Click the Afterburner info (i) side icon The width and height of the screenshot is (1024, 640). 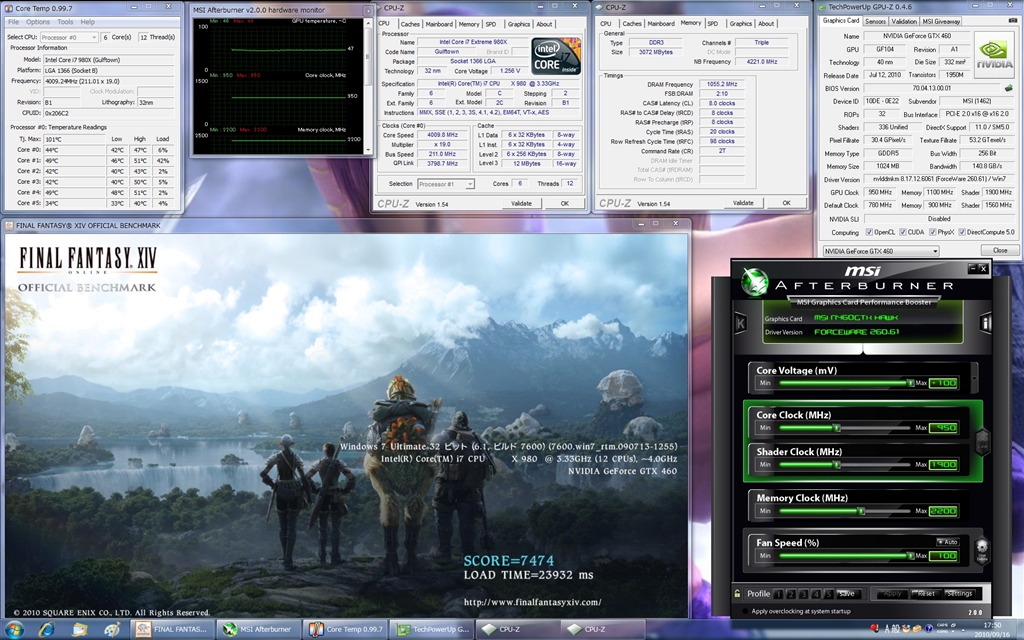point(986,323)
